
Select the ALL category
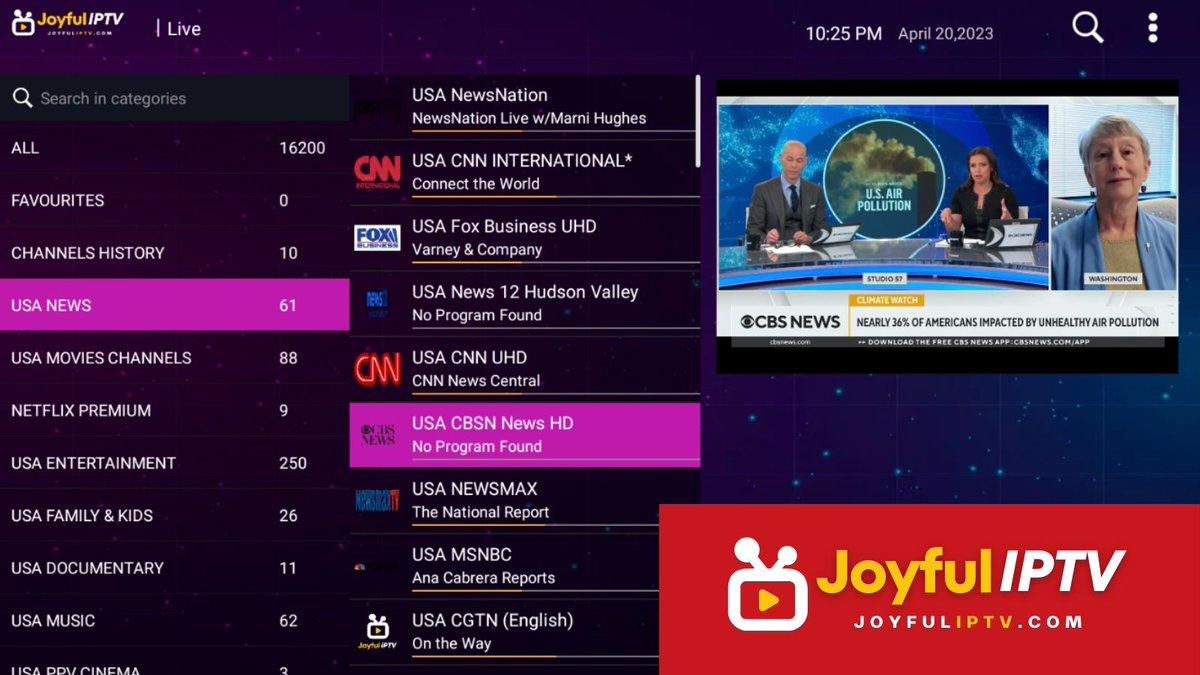[x=175, y=148]
